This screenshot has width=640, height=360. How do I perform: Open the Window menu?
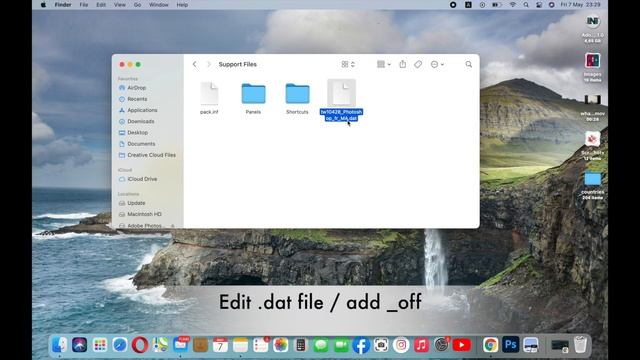pos(159,5)
